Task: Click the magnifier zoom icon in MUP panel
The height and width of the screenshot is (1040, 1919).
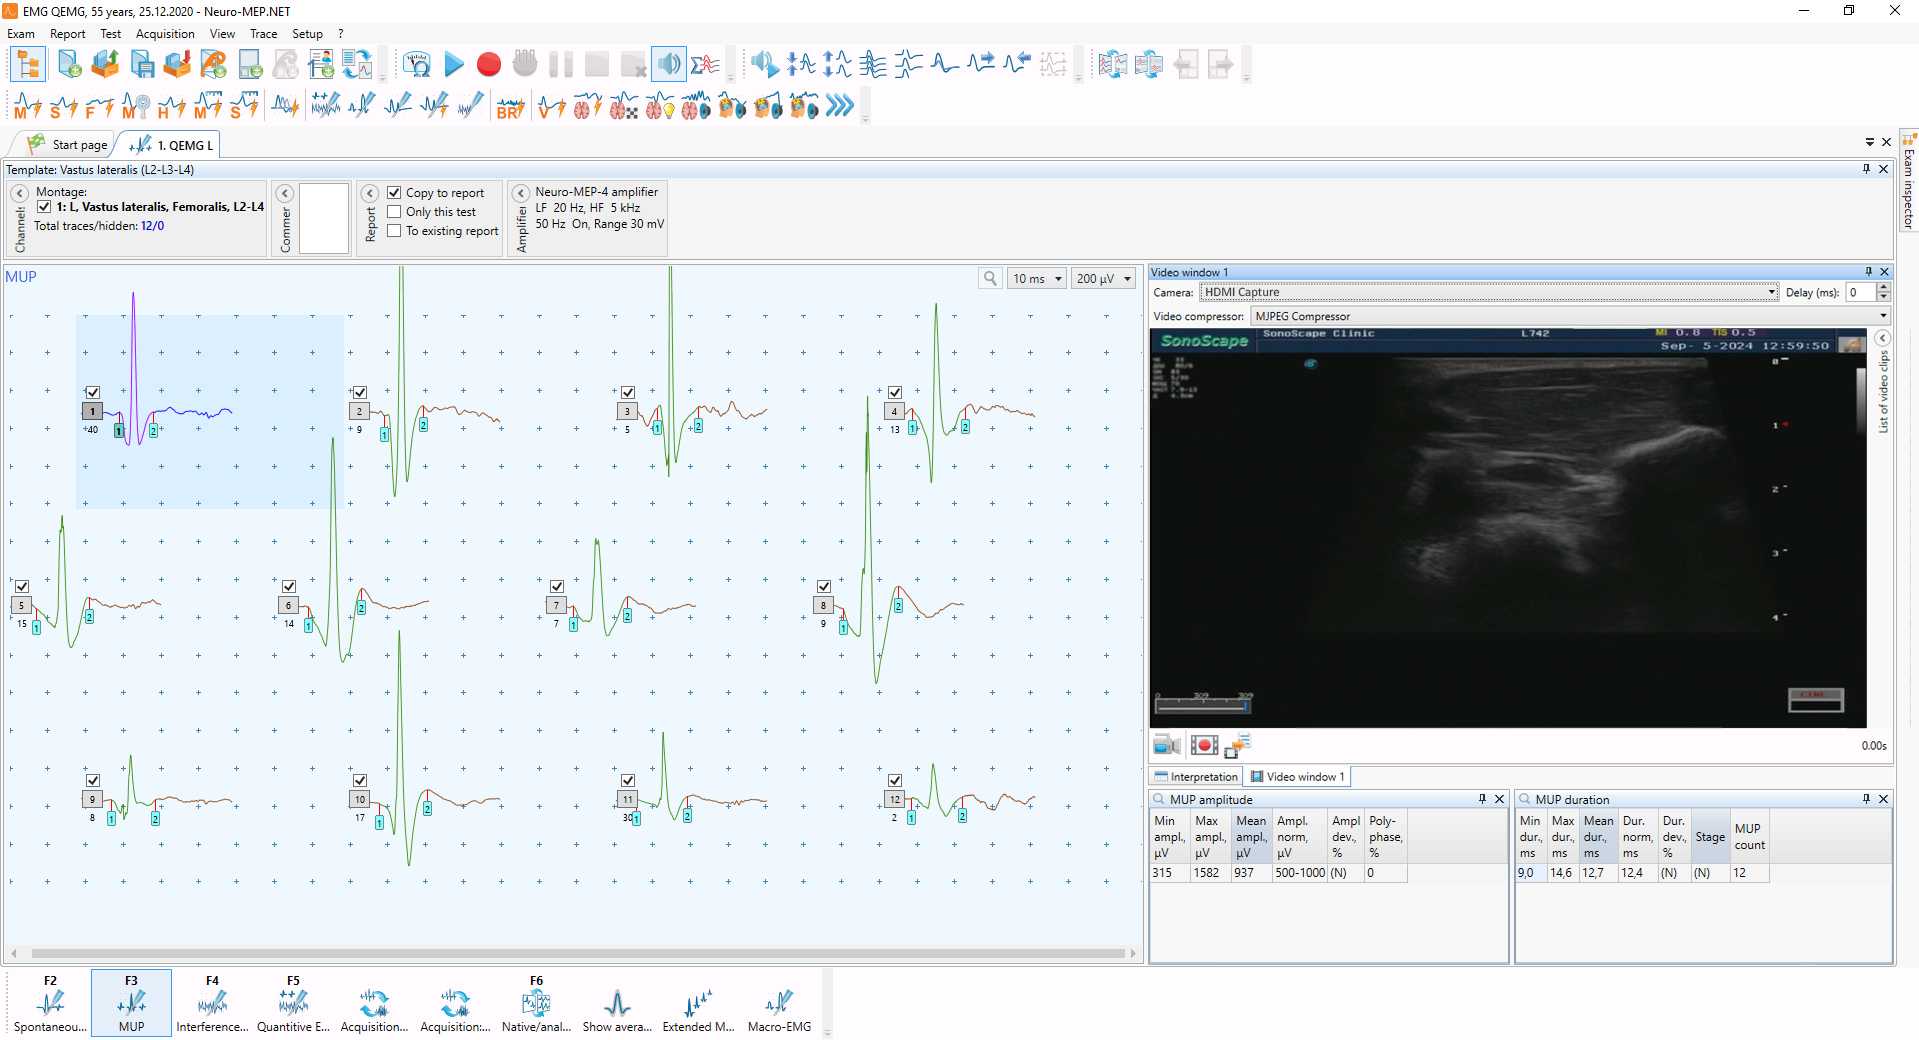Action: [990, 279]
